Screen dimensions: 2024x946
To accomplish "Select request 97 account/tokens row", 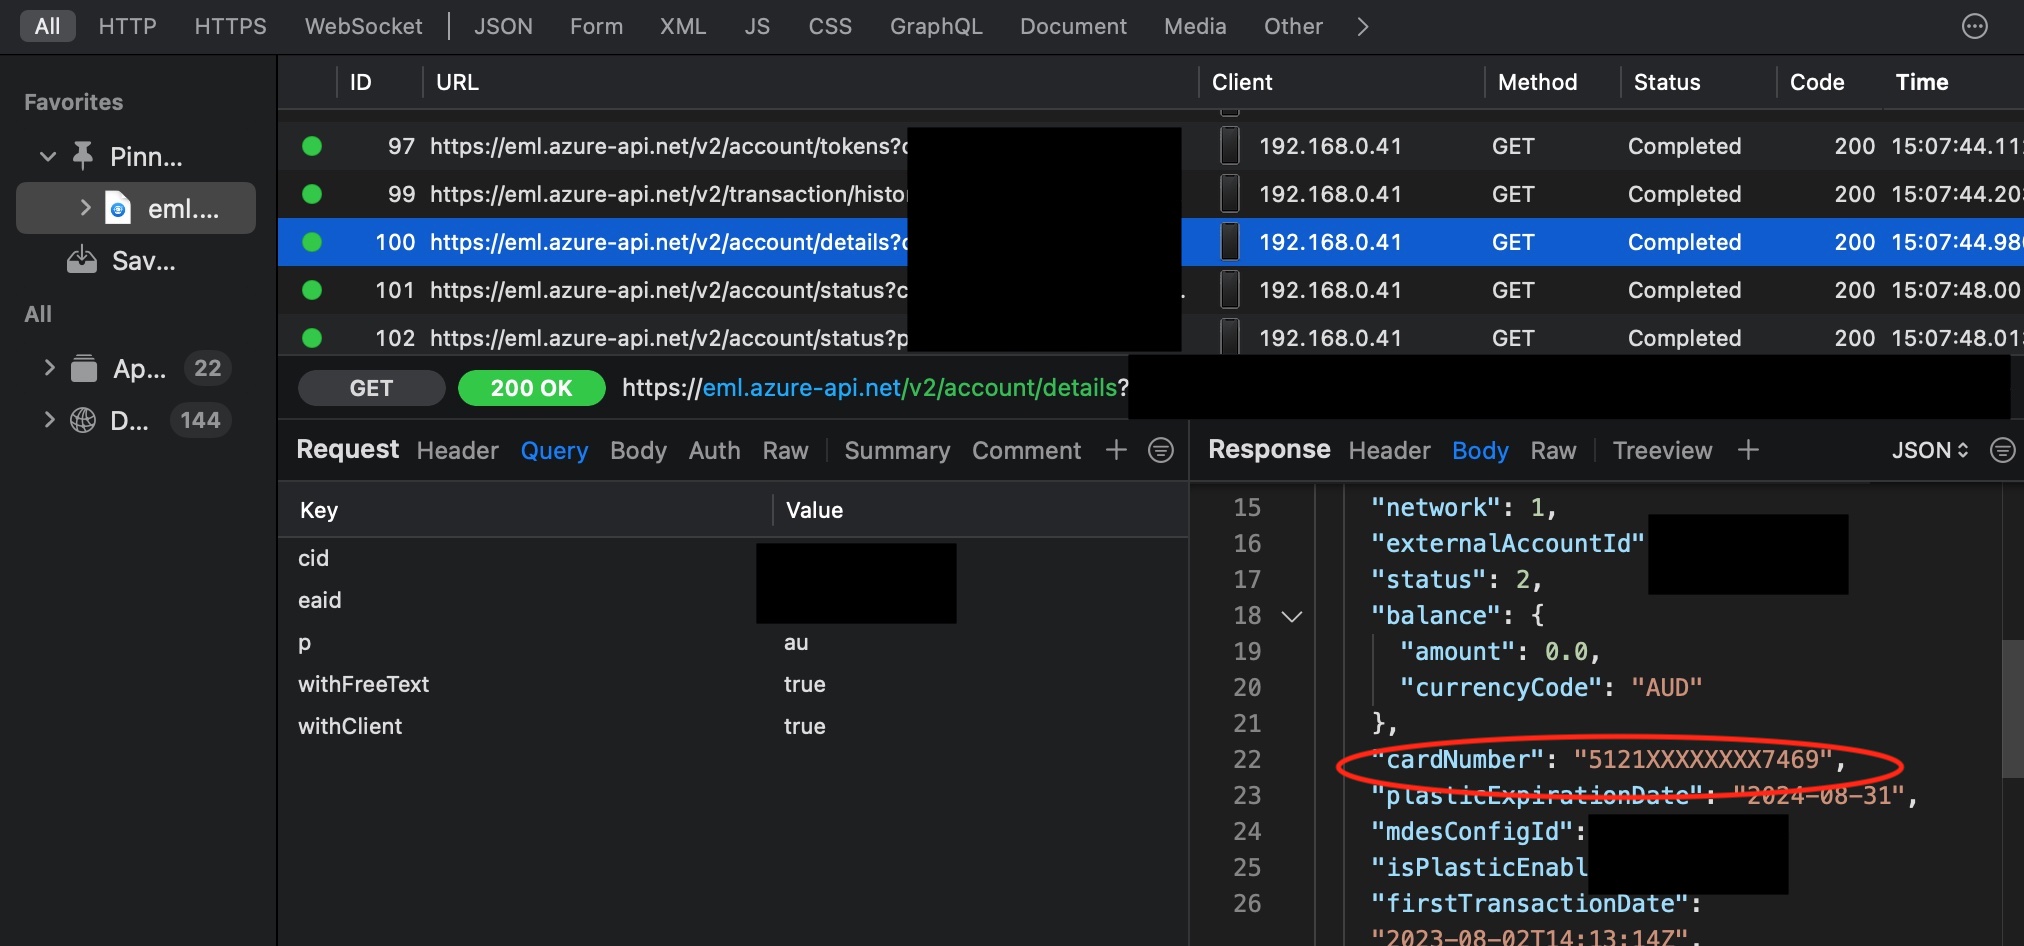I will pyautogui.click(x=1150, y=146).
